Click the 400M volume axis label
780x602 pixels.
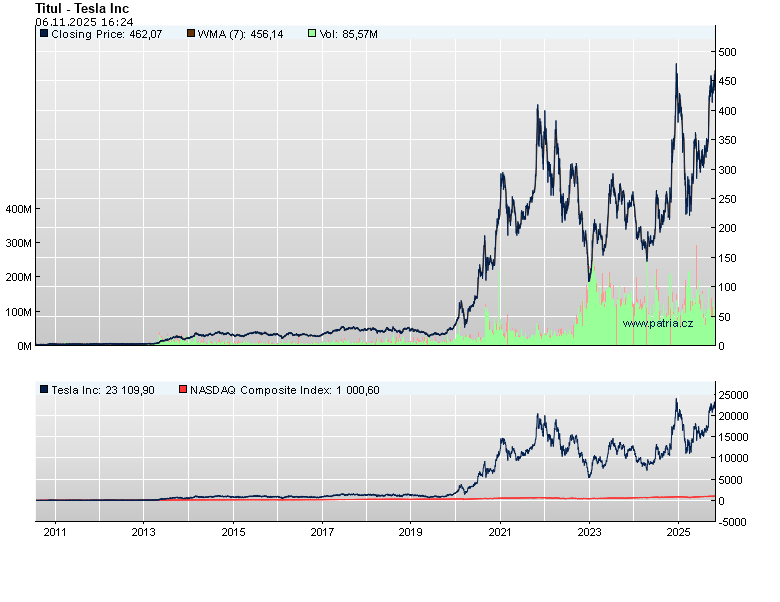19,209
